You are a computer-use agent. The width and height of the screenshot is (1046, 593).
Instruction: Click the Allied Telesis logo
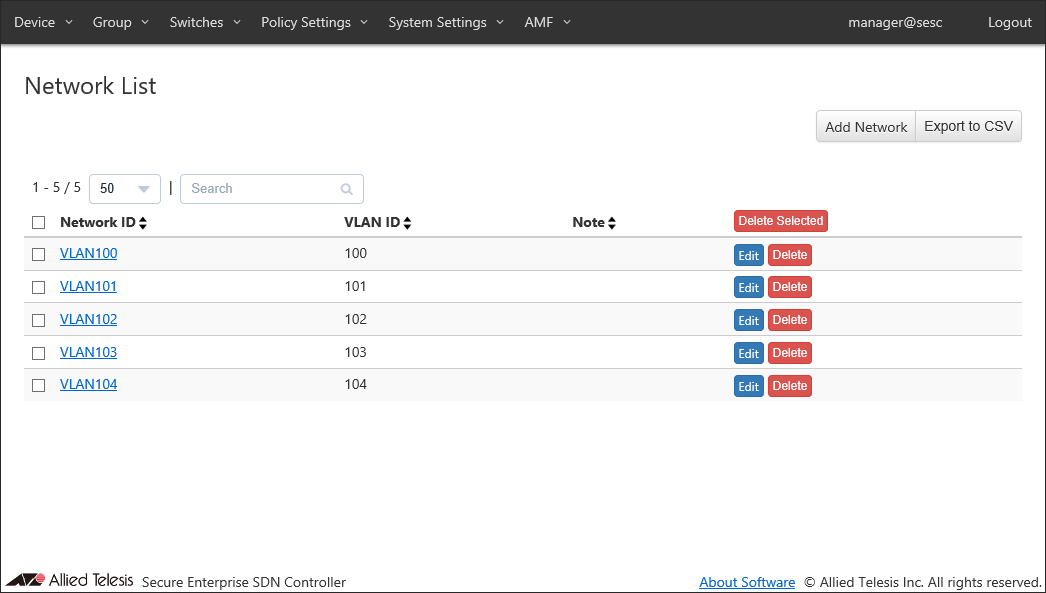pos(70,581)
